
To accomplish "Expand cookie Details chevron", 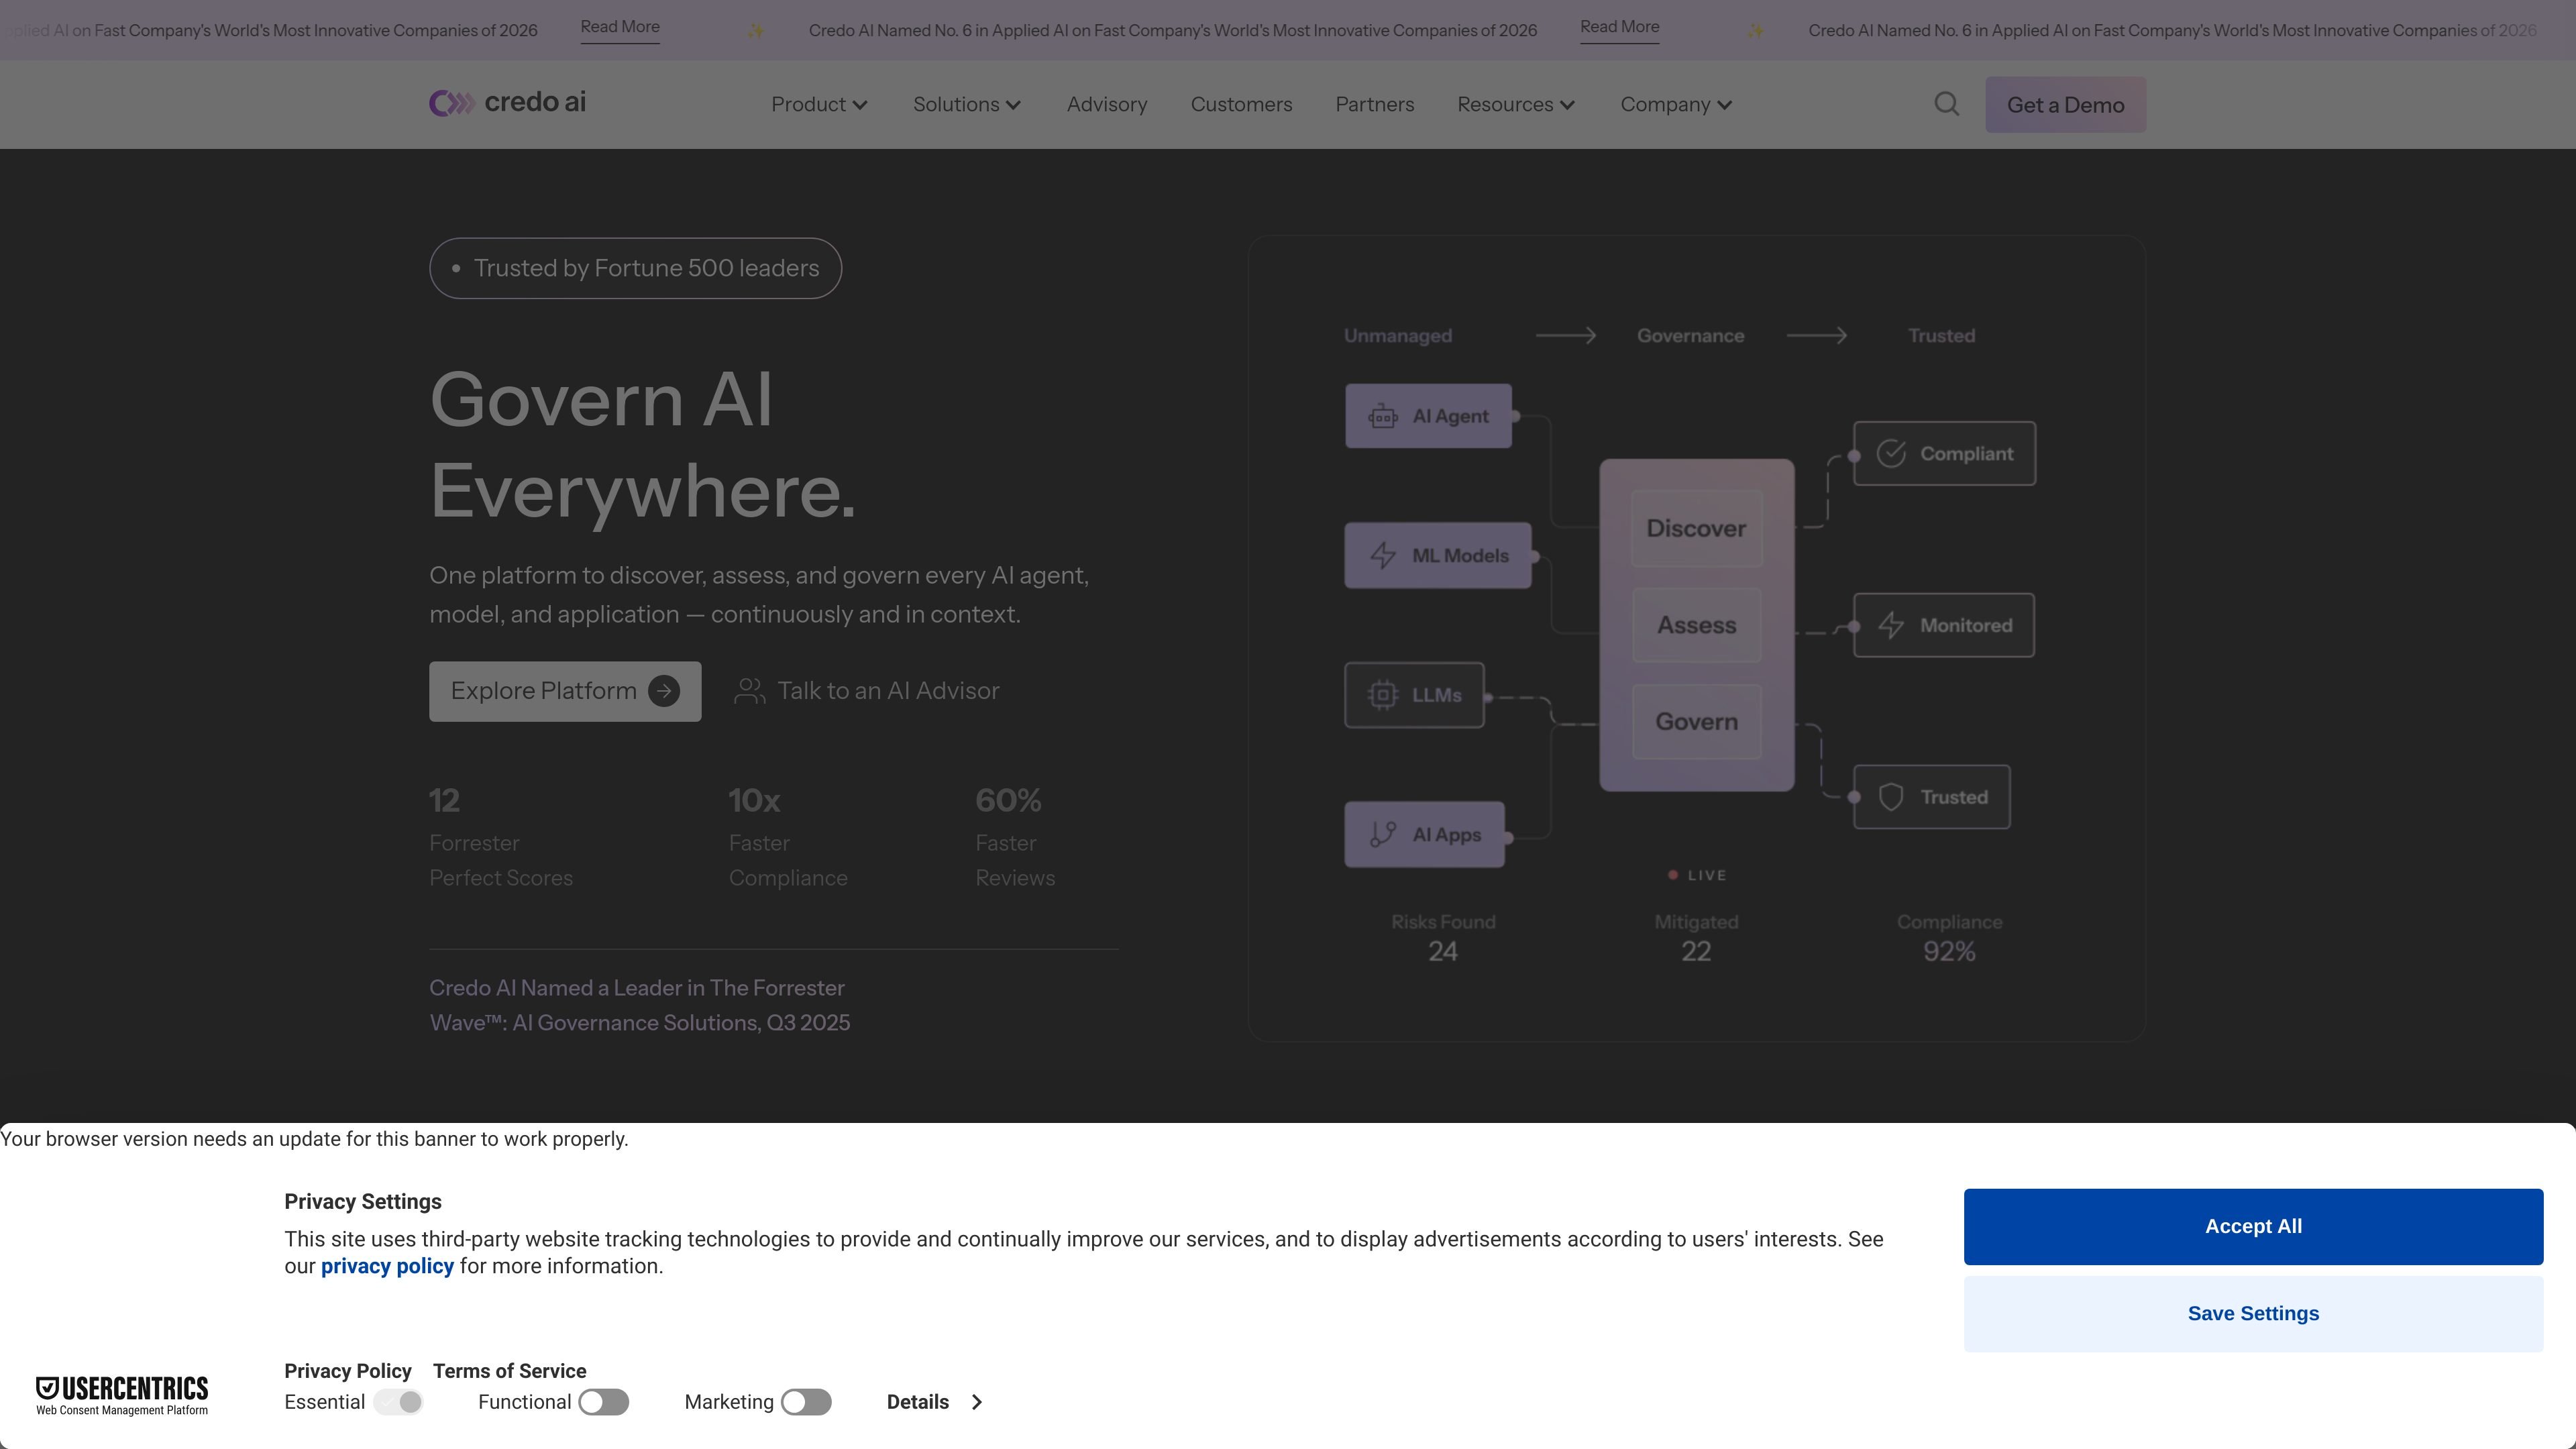I will click(x=977, y=1402).
